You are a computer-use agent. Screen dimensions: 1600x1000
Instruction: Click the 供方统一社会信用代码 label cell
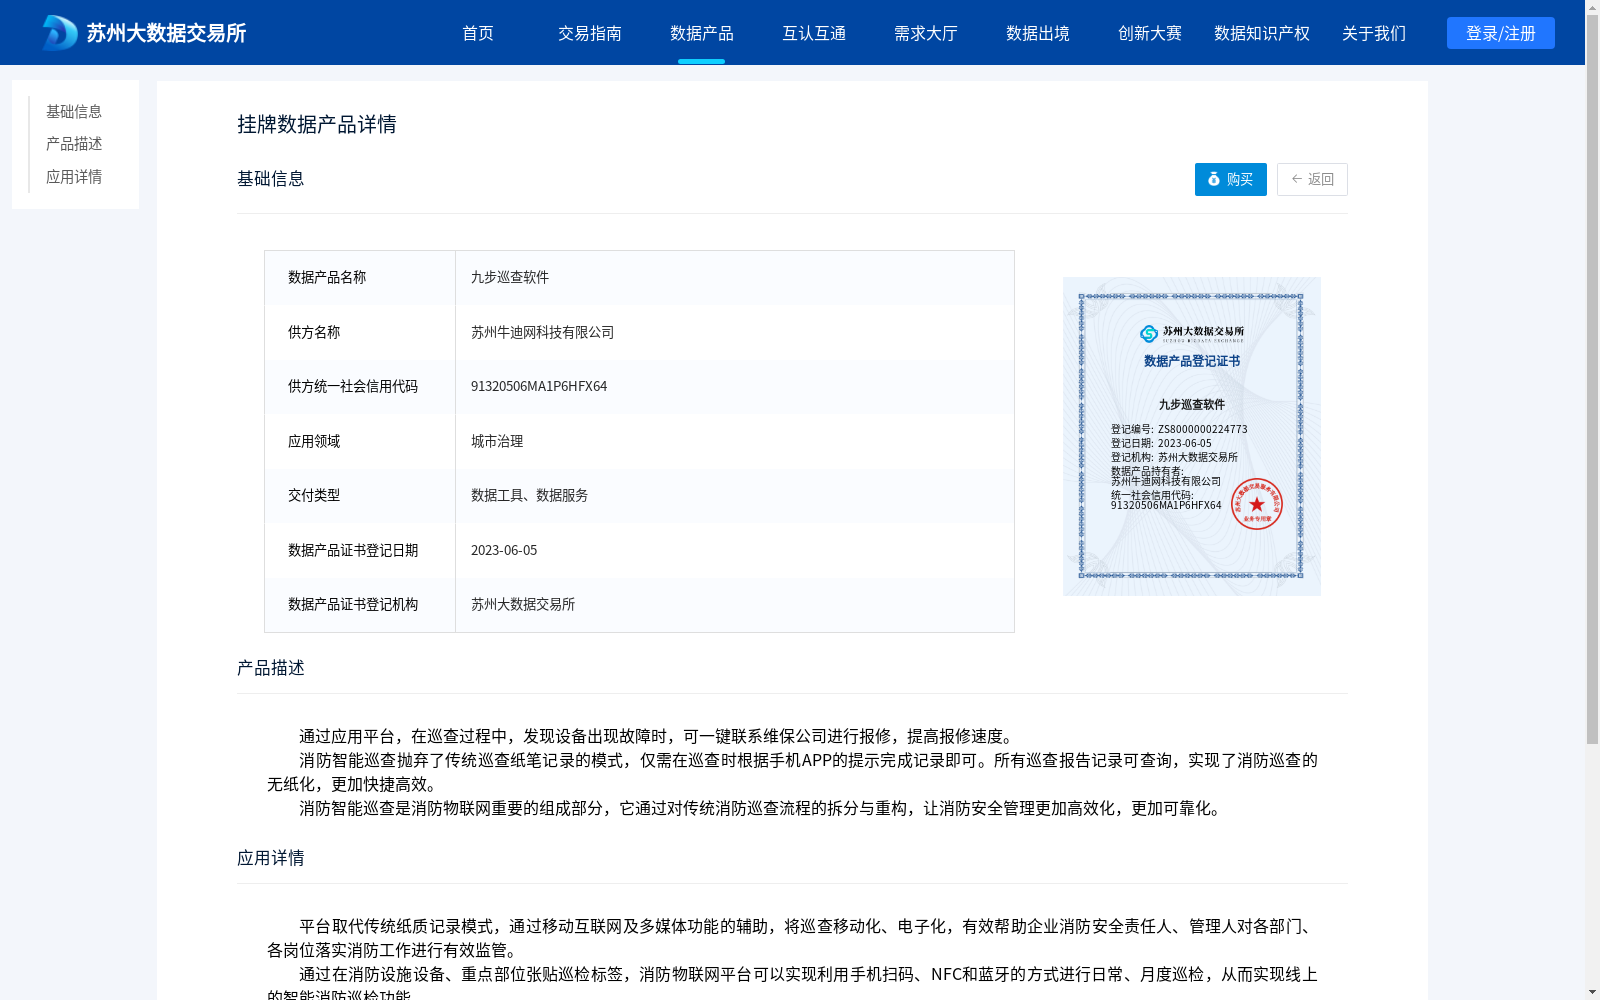point(360,386)
